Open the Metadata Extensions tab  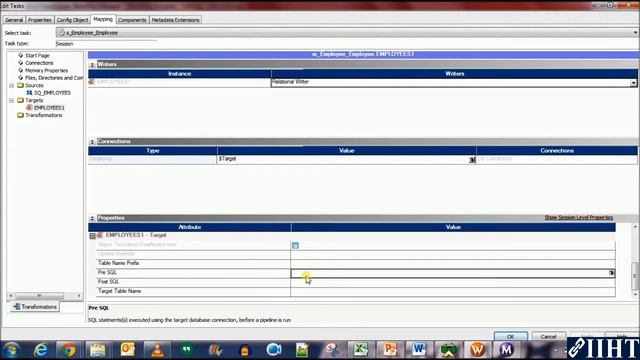click(176, 20)
